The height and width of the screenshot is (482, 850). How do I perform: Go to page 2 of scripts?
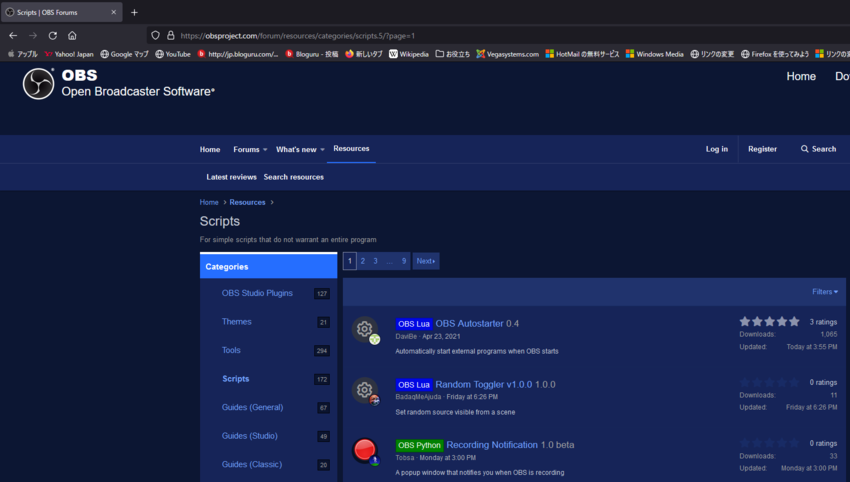[363, 261]
